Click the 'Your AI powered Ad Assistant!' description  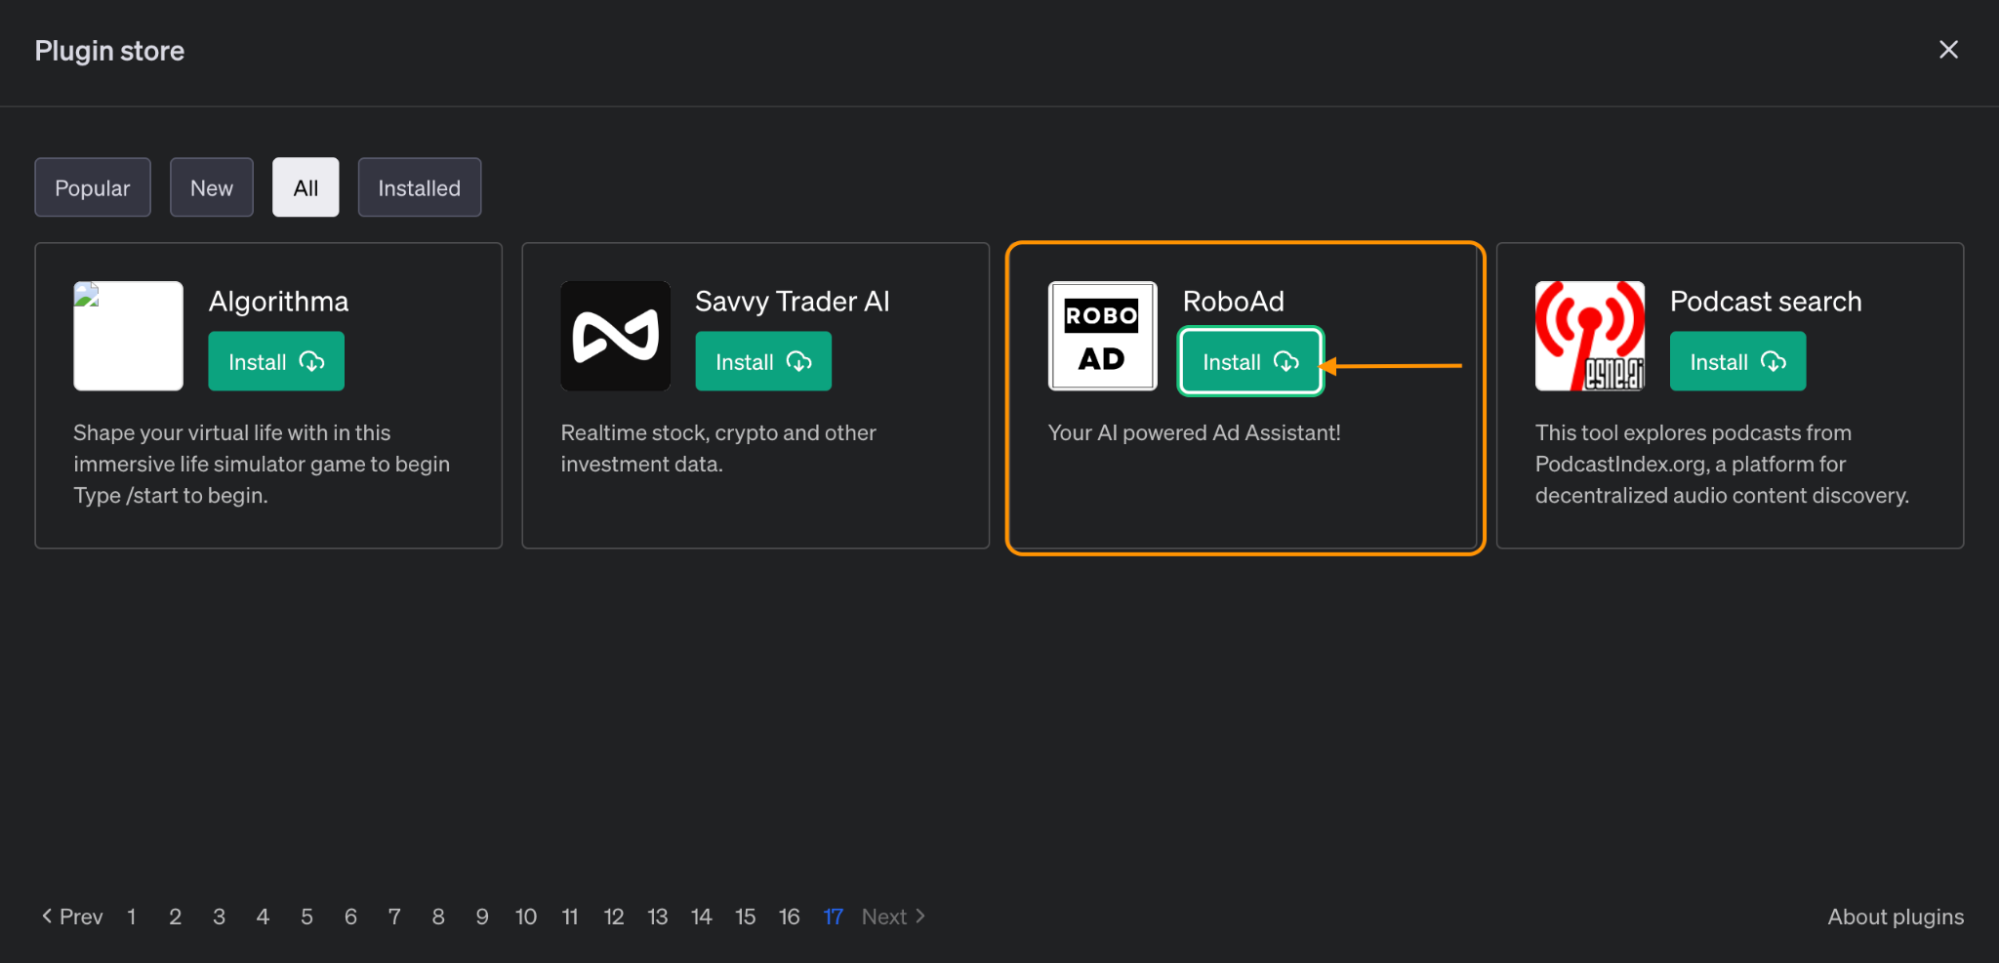tap(1194, 433)
